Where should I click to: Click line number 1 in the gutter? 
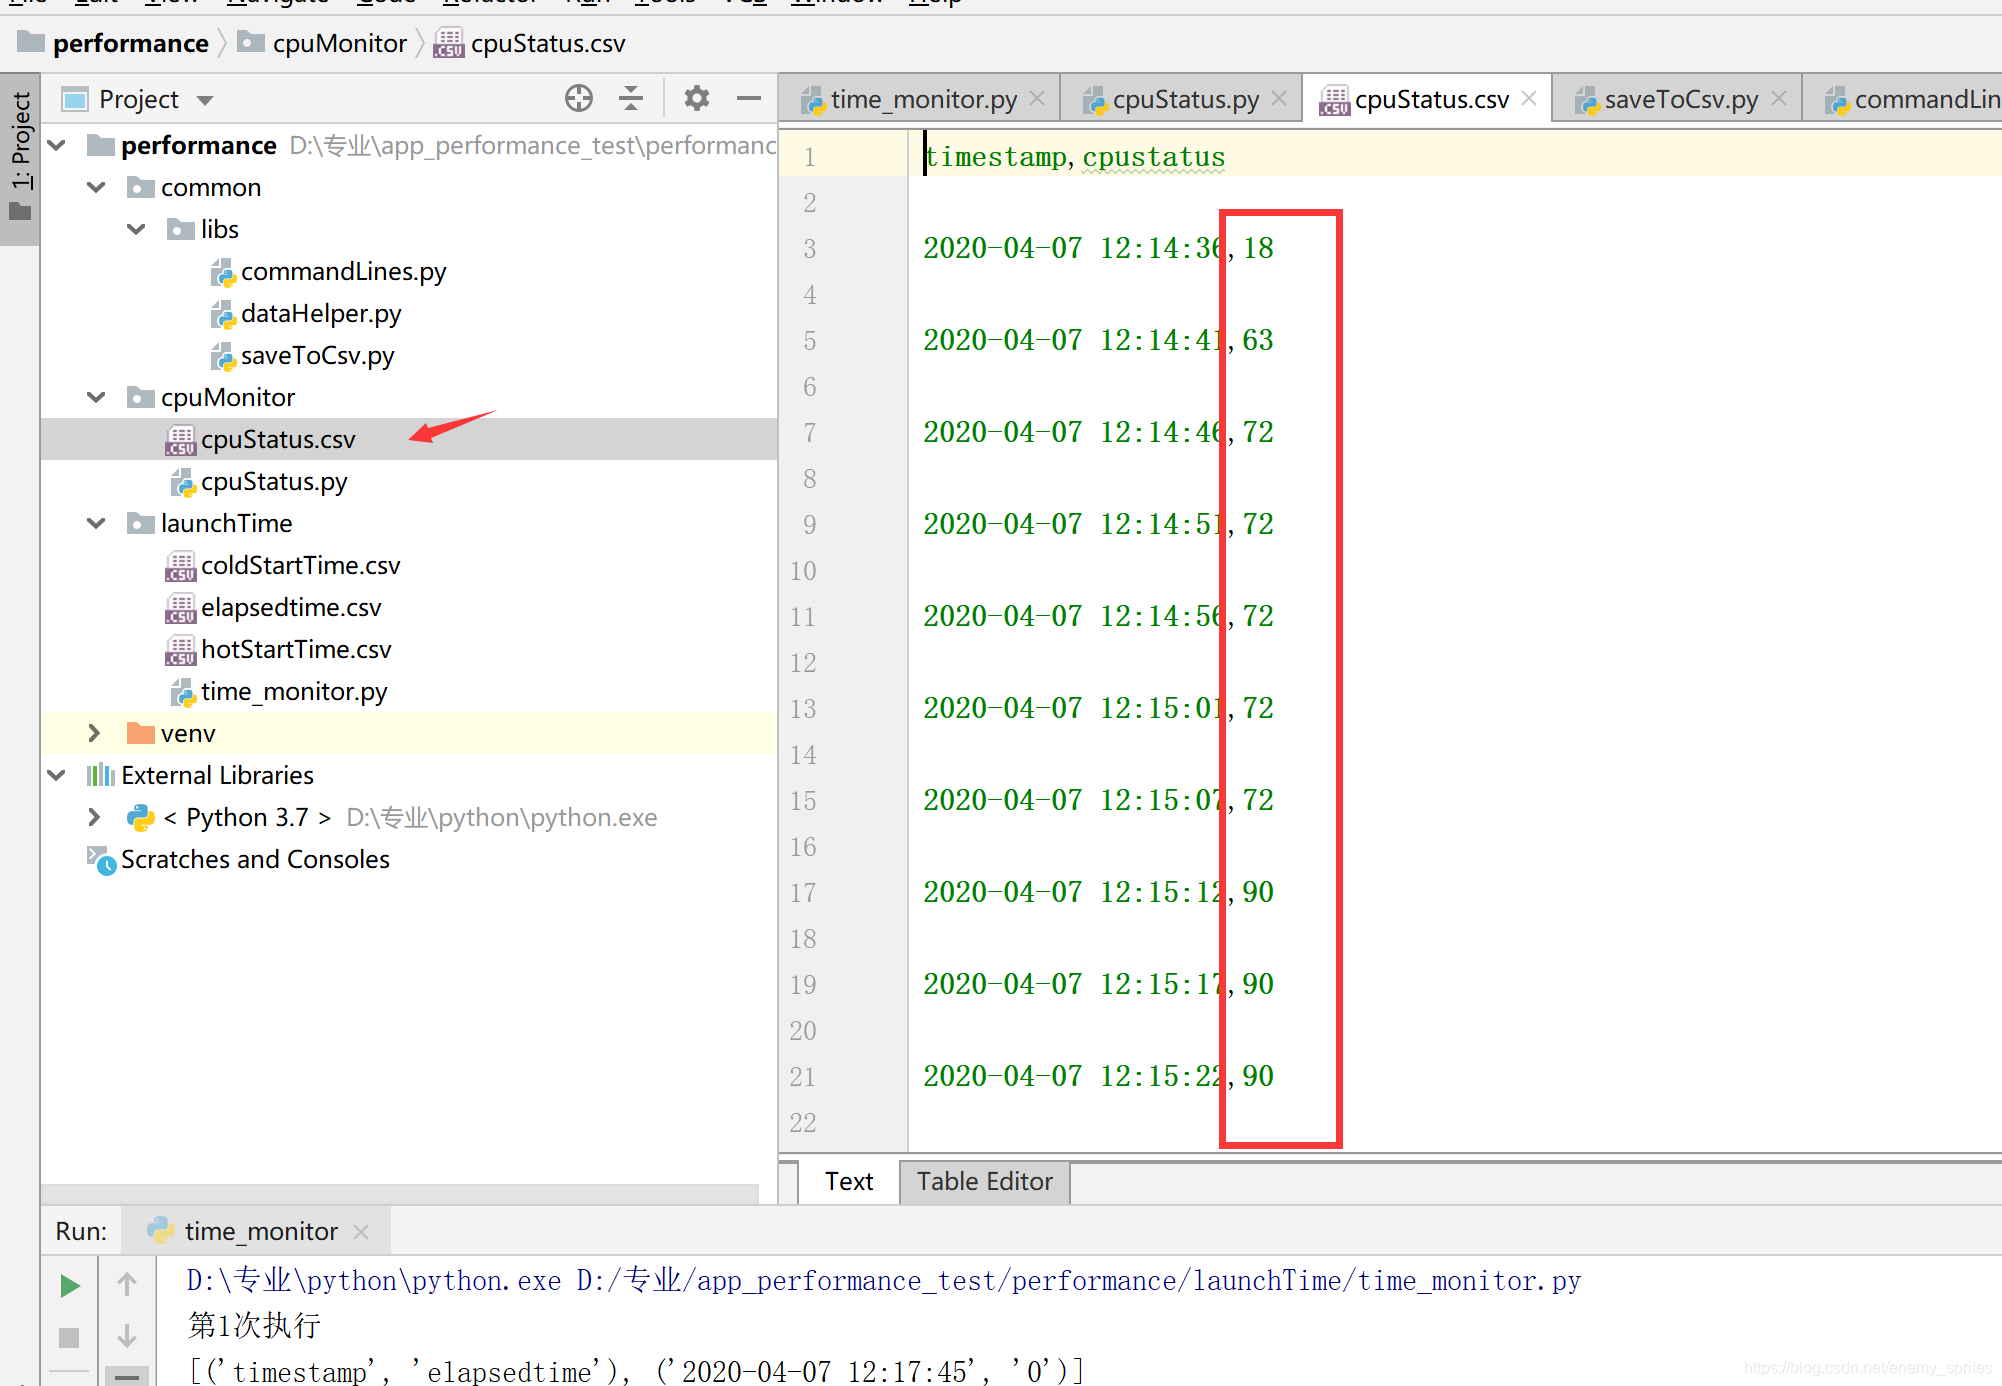coord(809,157)
